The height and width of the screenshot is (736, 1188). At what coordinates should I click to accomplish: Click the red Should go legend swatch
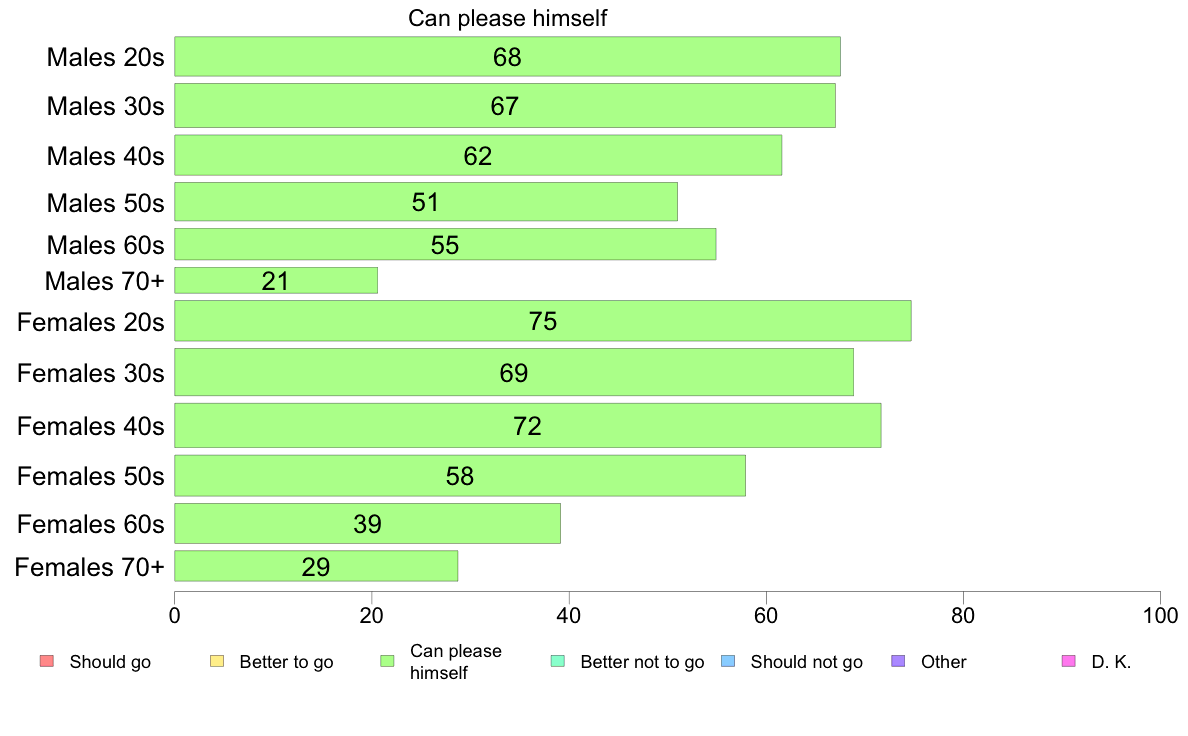point(47,661)
